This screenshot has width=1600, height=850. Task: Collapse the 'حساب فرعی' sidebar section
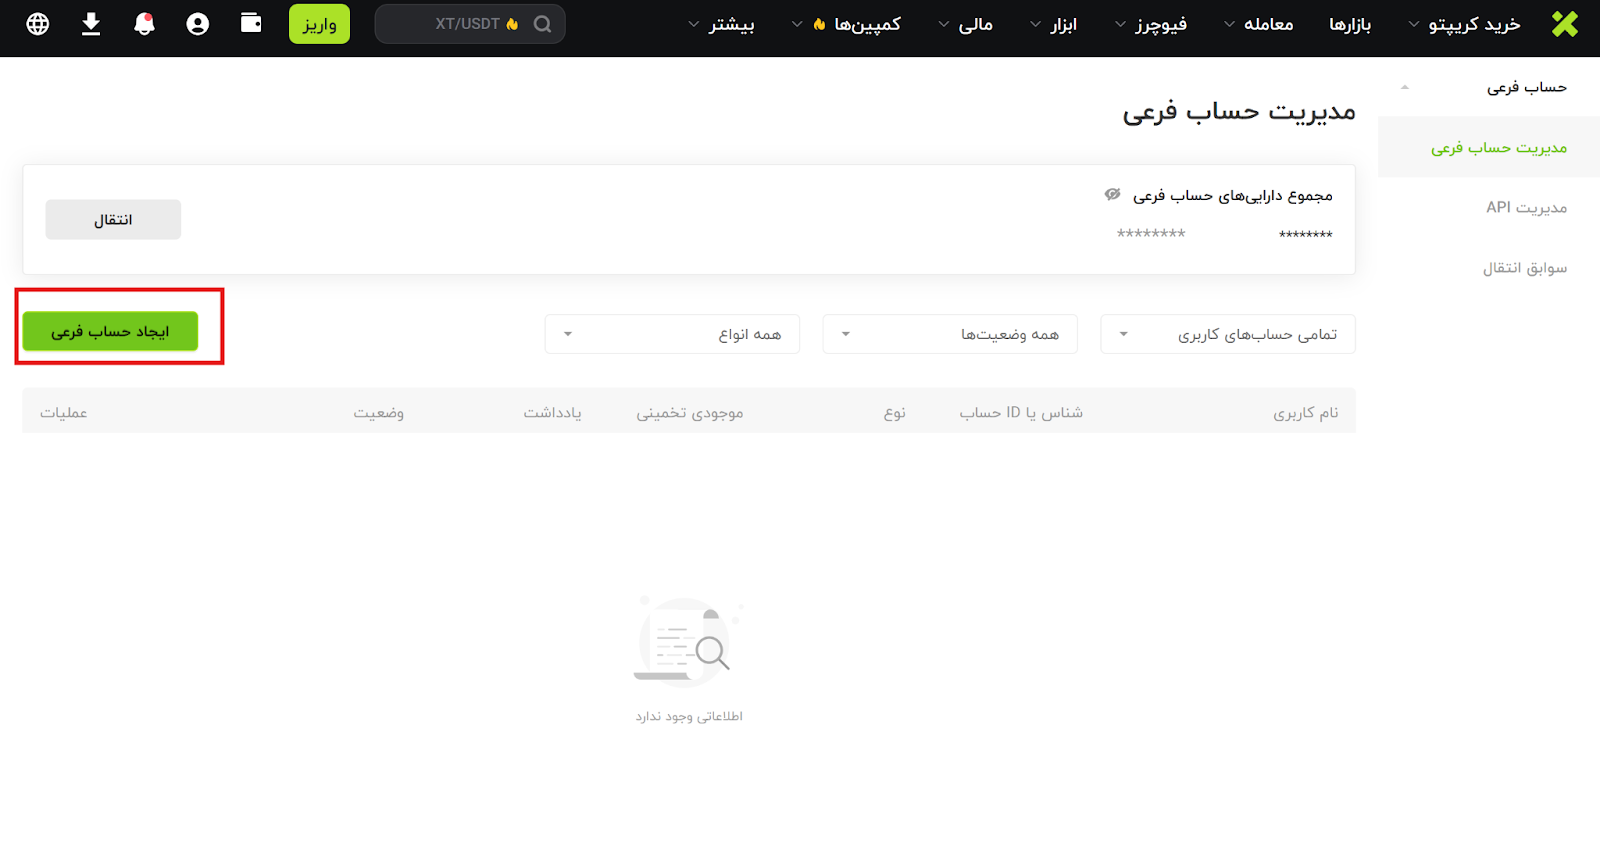1405,87
